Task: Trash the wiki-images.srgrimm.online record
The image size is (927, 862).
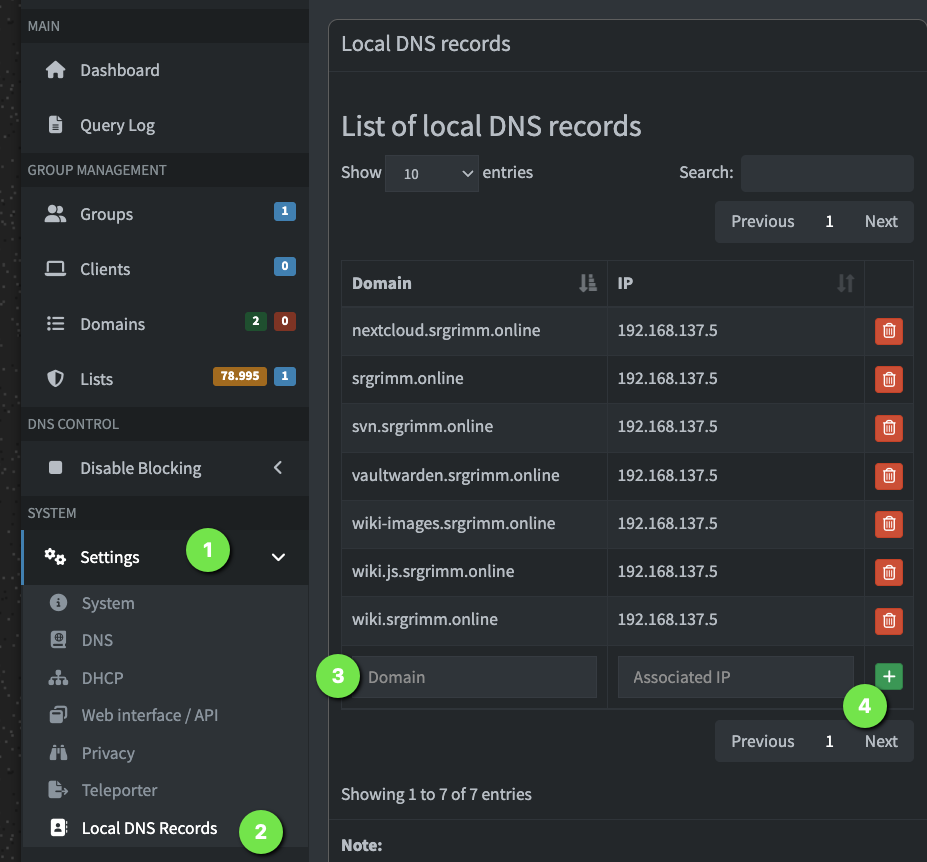Action: (x=888, y=523)
